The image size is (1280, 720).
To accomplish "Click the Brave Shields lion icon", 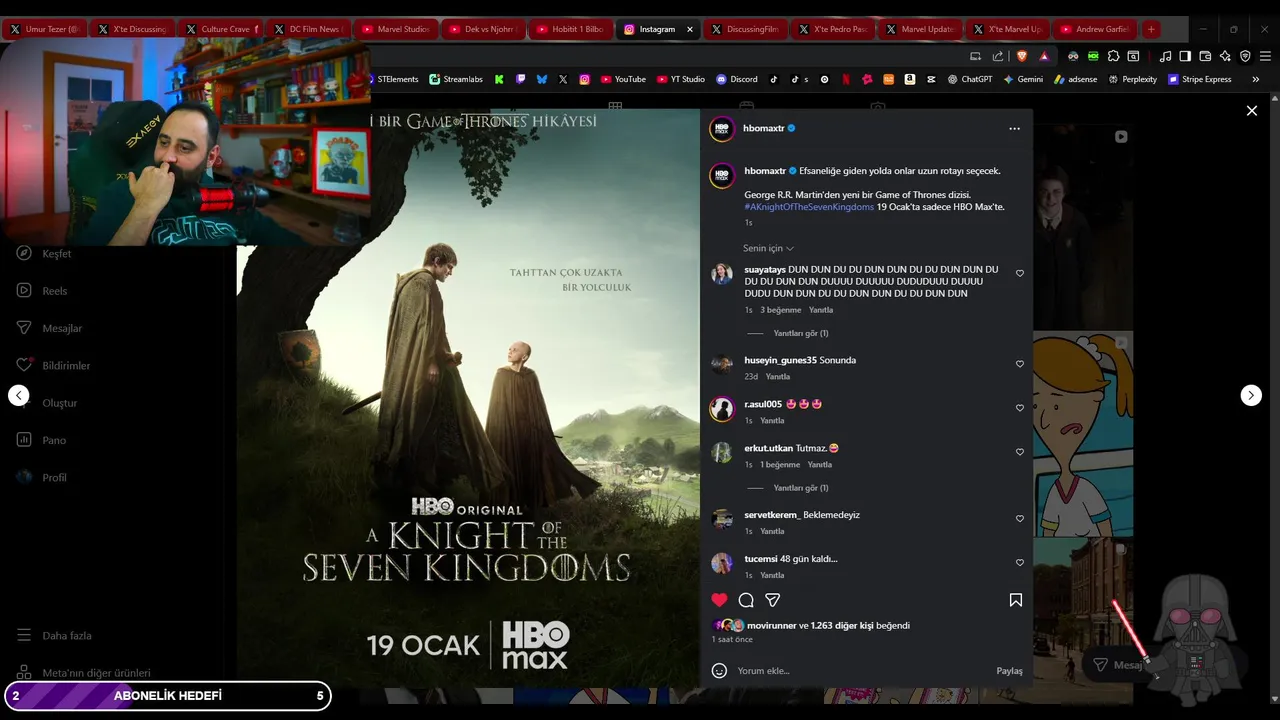I will pos(1022,56).
